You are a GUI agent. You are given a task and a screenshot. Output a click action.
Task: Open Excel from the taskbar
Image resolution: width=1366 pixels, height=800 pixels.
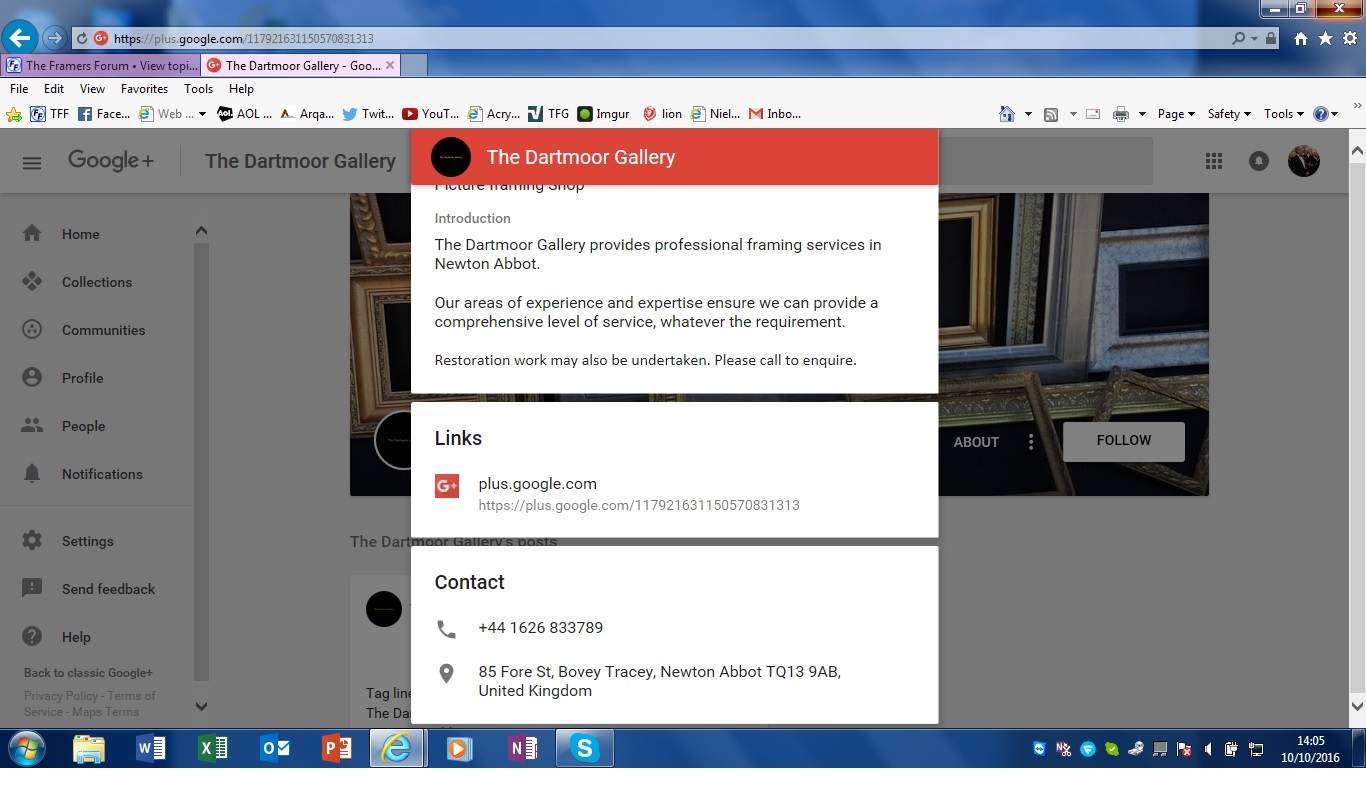(x=212, y=749)
